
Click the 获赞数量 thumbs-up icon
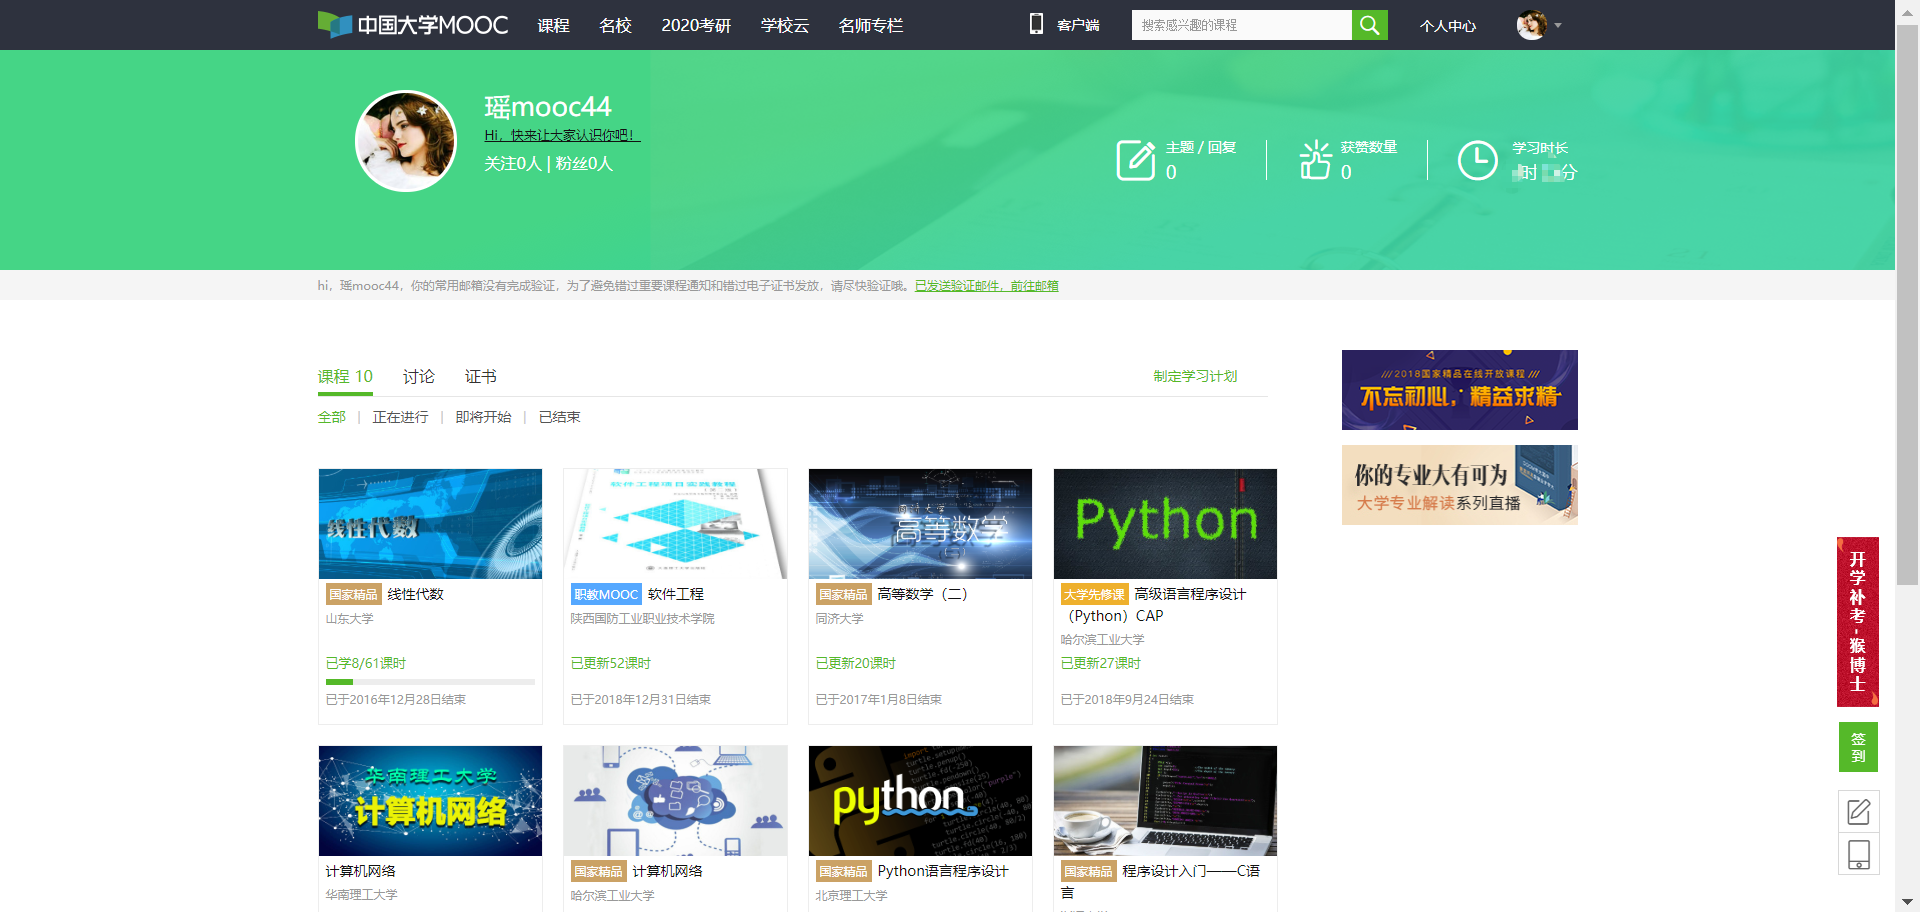(x=1315, y=160)
